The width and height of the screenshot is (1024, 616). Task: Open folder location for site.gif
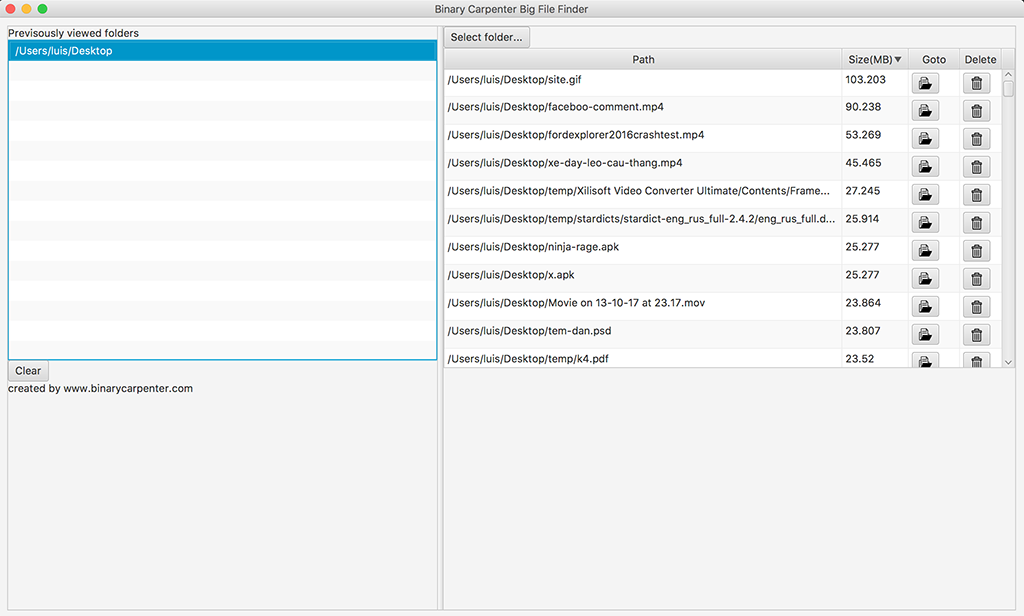pos(925,83)
